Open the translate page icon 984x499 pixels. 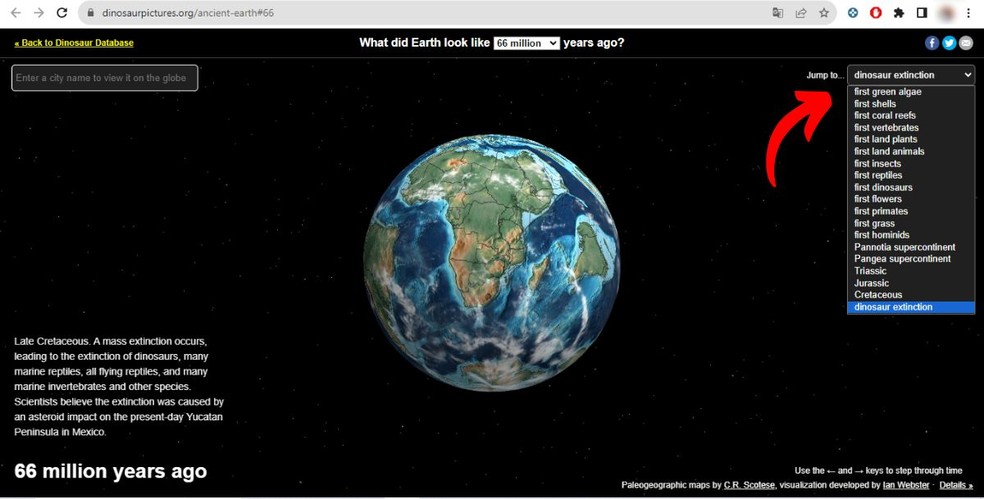(778, 13)
